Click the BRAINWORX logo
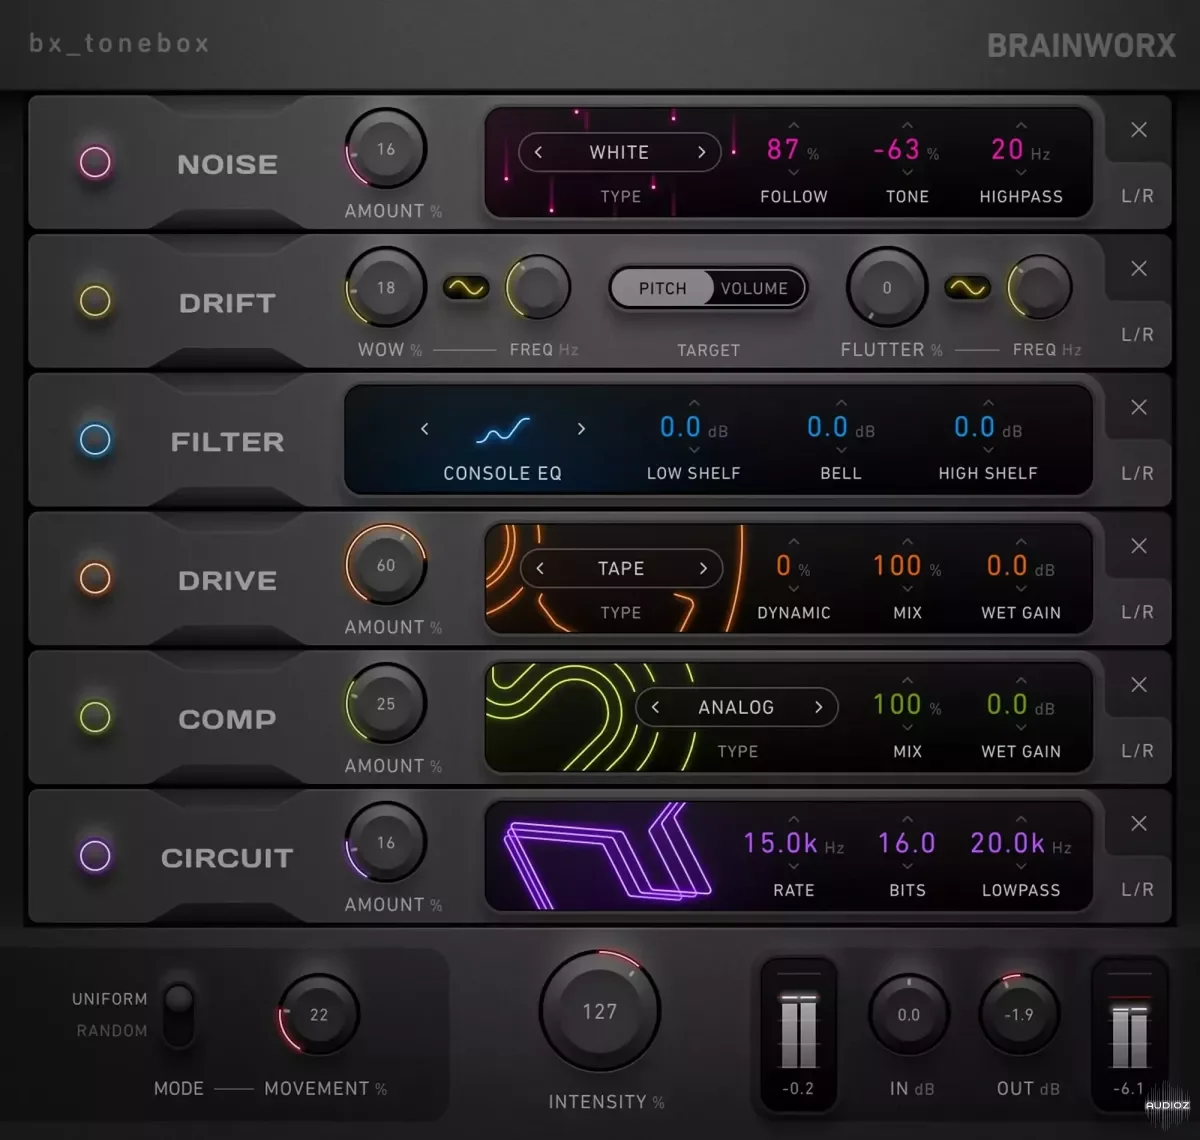Screen dimensions: 1200x1140 (x=1081, y=46)
